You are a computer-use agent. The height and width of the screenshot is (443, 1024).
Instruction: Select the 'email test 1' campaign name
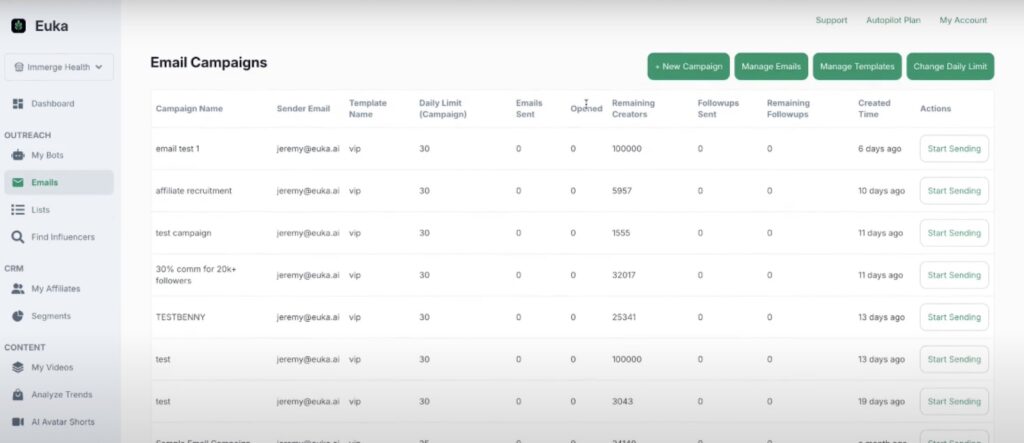(x=178, y=149)
